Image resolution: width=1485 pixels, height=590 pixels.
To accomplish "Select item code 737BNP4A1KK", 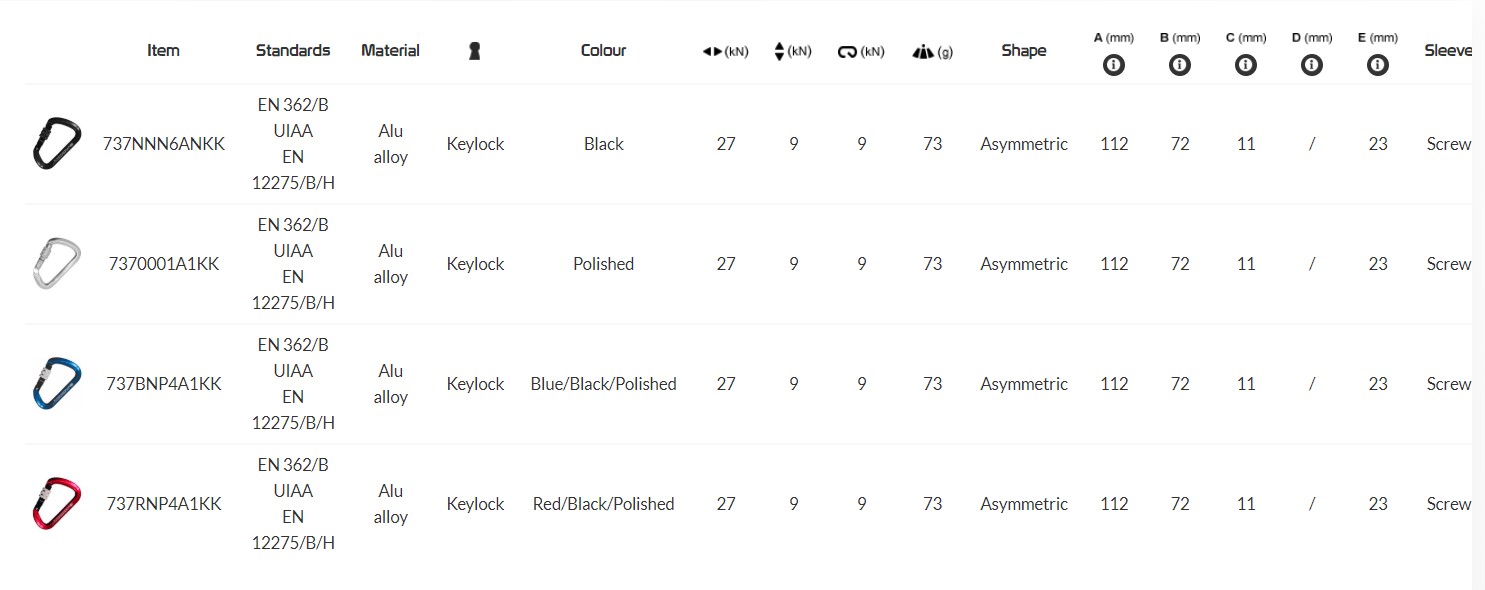I will (163, 384).
